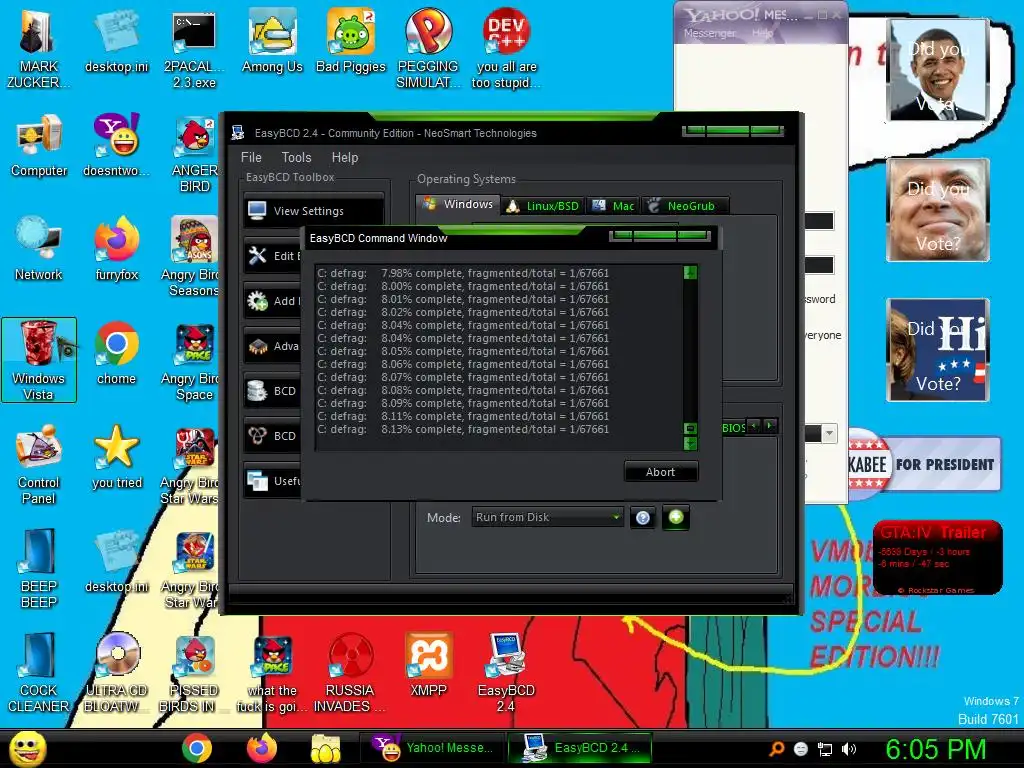Screen dimensions: 1024x768
Task: Click the McCain 'Did you Vote?' gadget
Action: pyautogui.click(x=937, y=210)
